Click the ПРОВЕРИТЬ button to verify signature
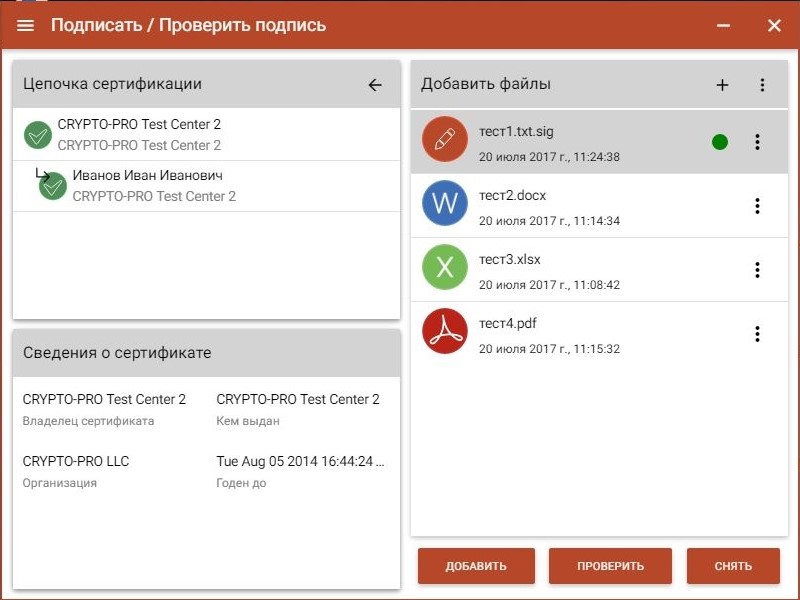Screen dimensions: 800x600 pos(610,566)
